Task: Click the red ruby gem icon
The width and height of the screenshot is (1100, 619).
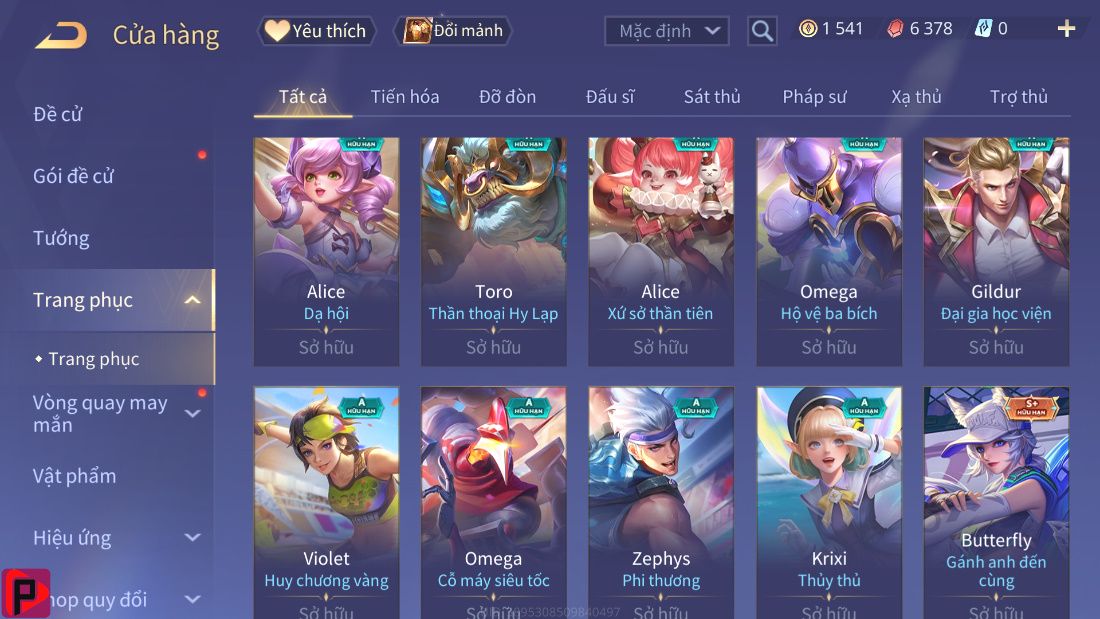Action: coord(895,29)
